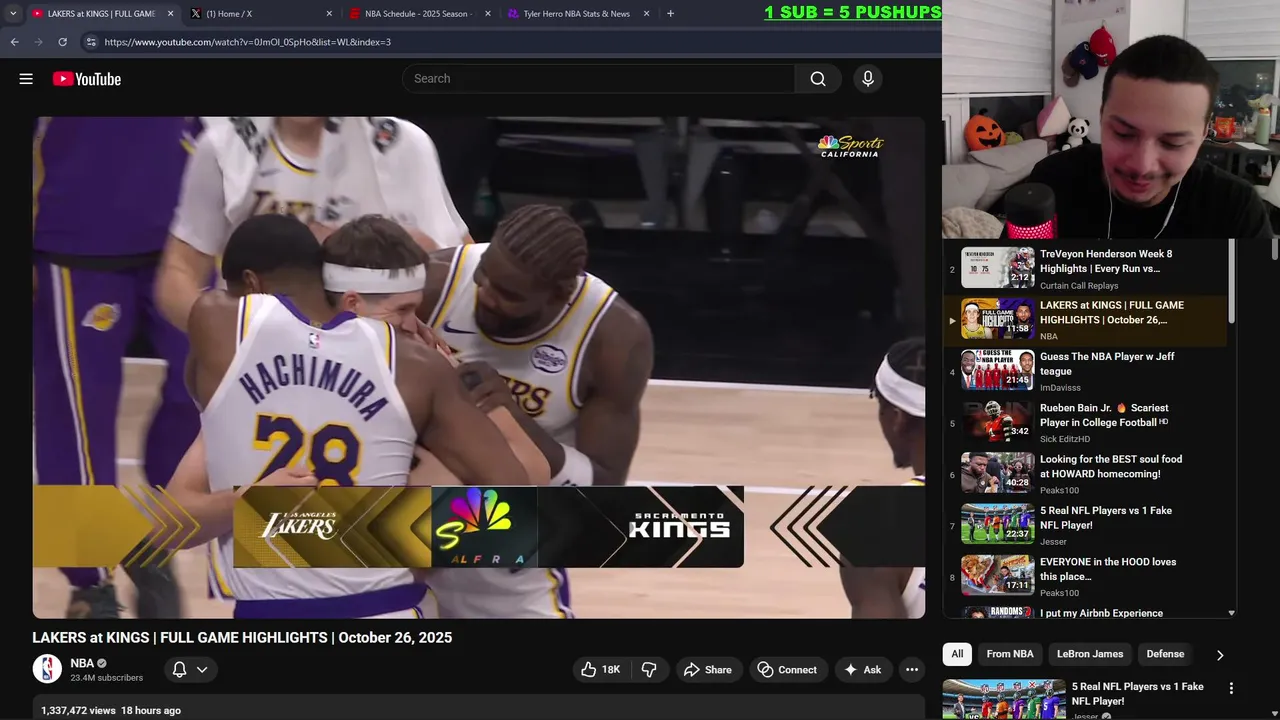
Task: Open the YouTube hamburger guide menu
Action: 26,79
